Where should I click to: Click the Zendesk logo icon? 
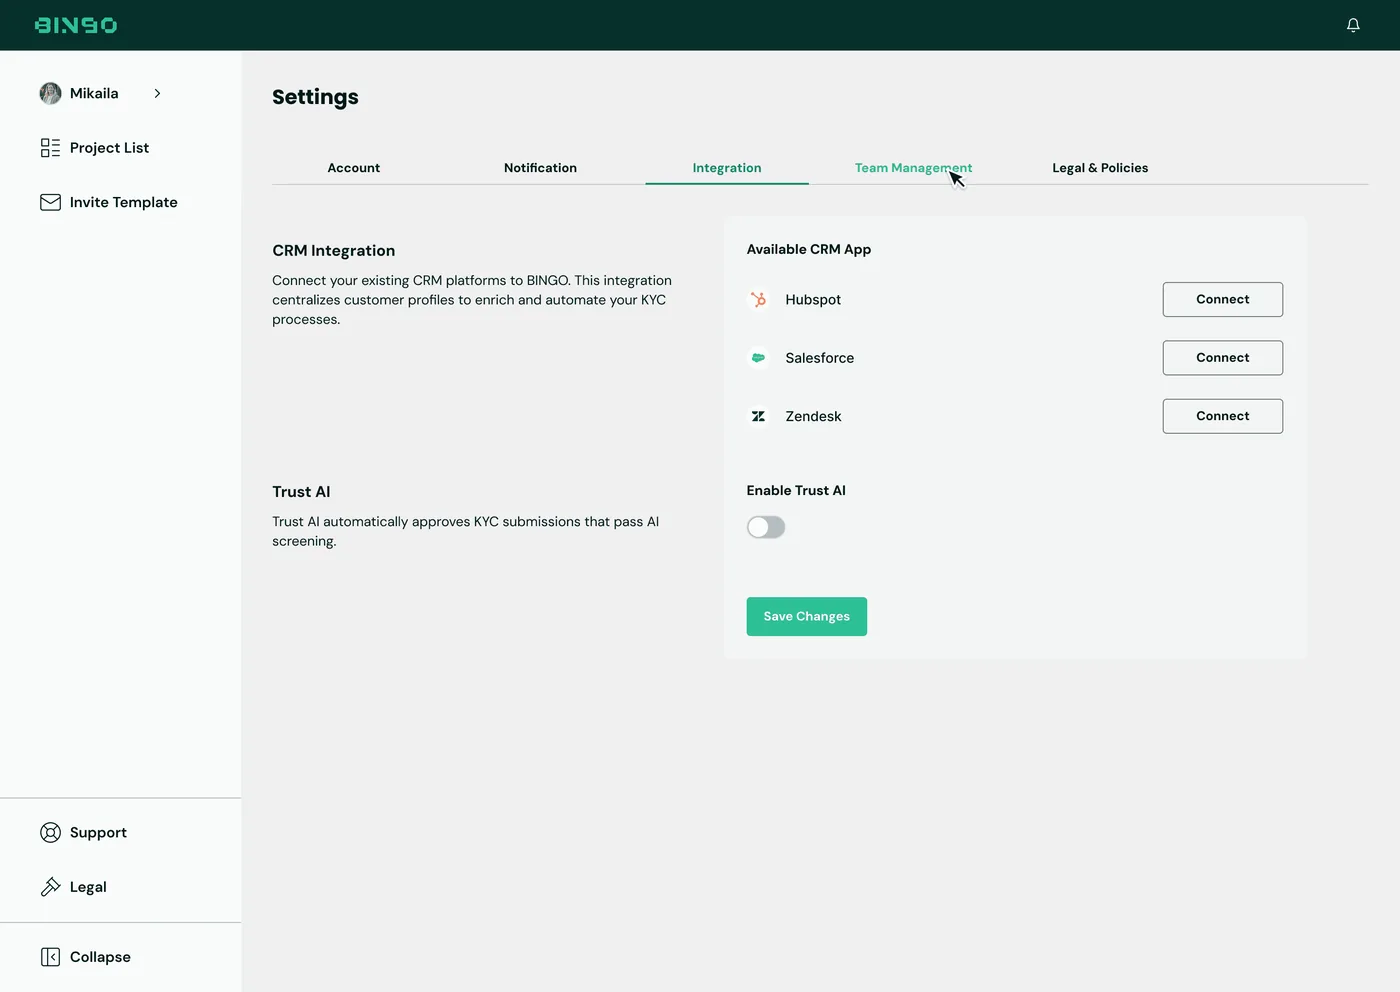click(759, 416)
